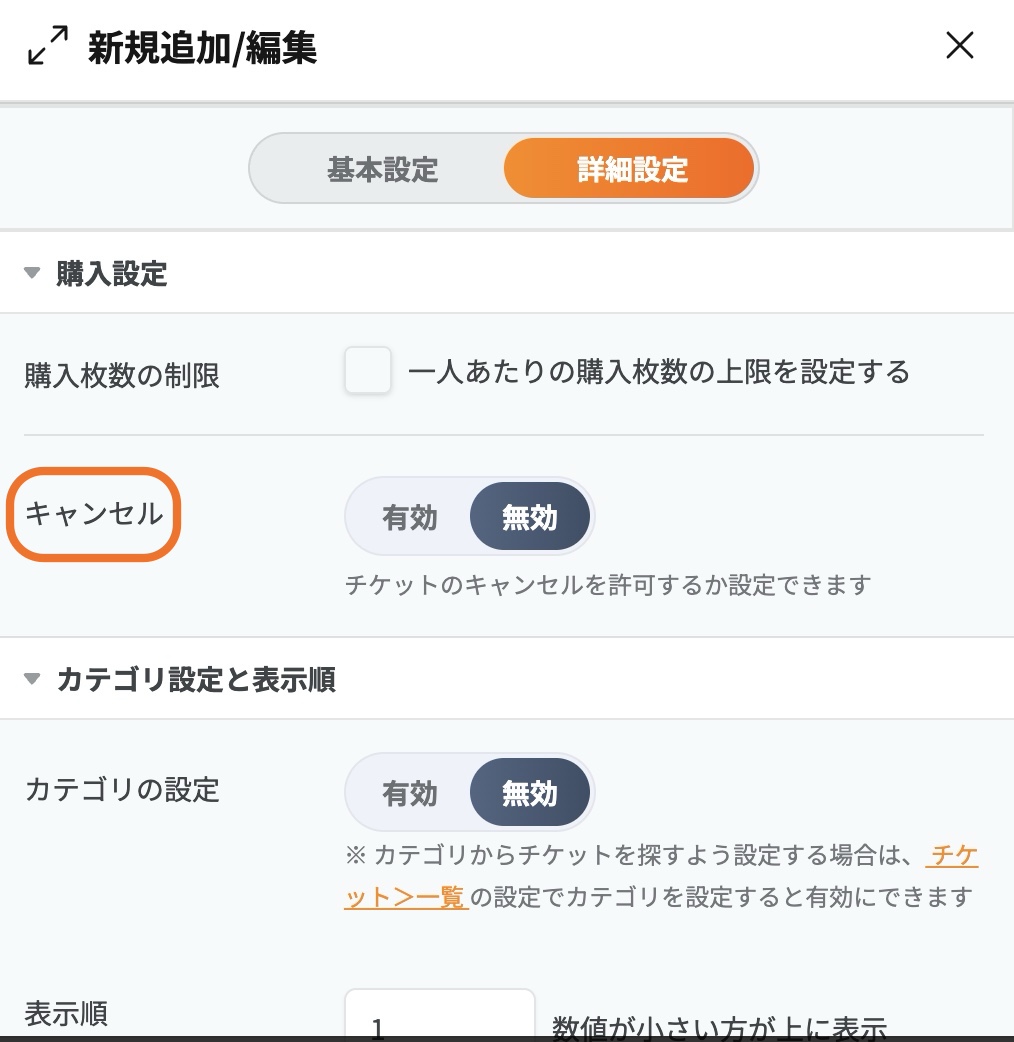
Task: Enable カテゴリの設定 with 有効
Action: point(410,793)
